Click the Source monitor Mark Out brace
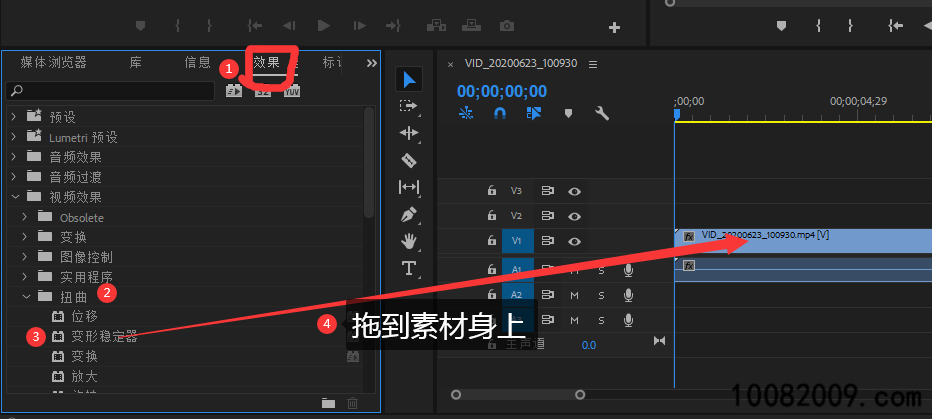 (209, 26)
